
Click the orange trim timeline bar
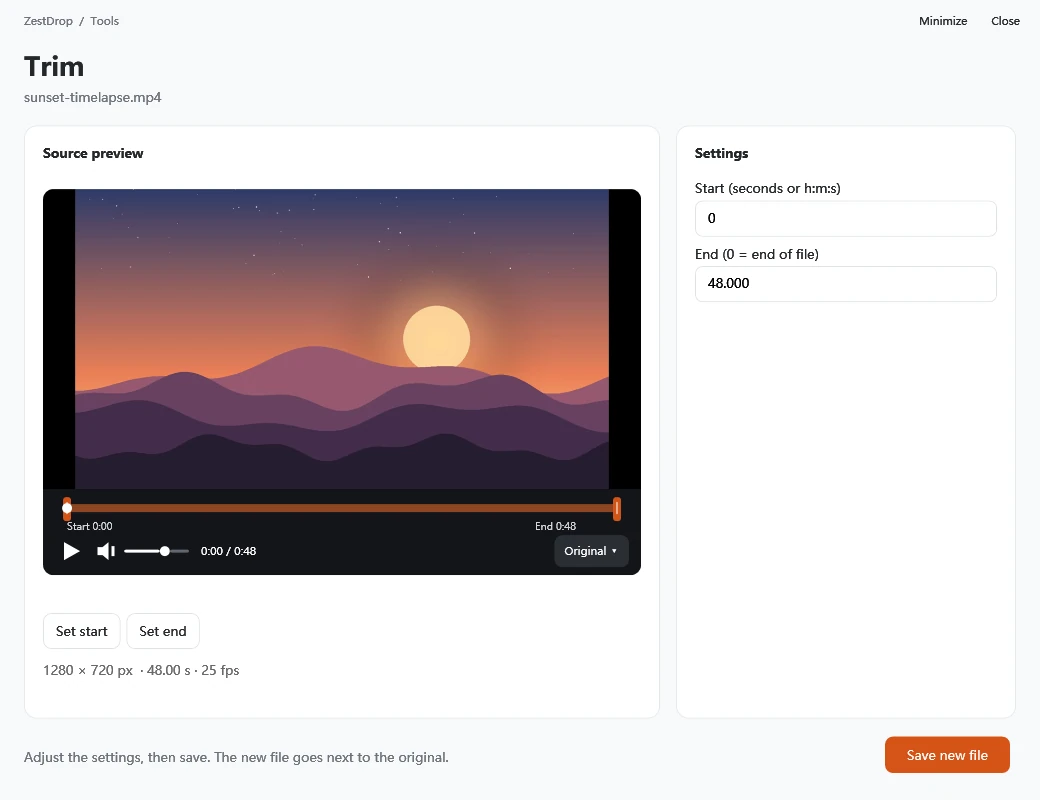pyautogui.click(x=342, y=508)
